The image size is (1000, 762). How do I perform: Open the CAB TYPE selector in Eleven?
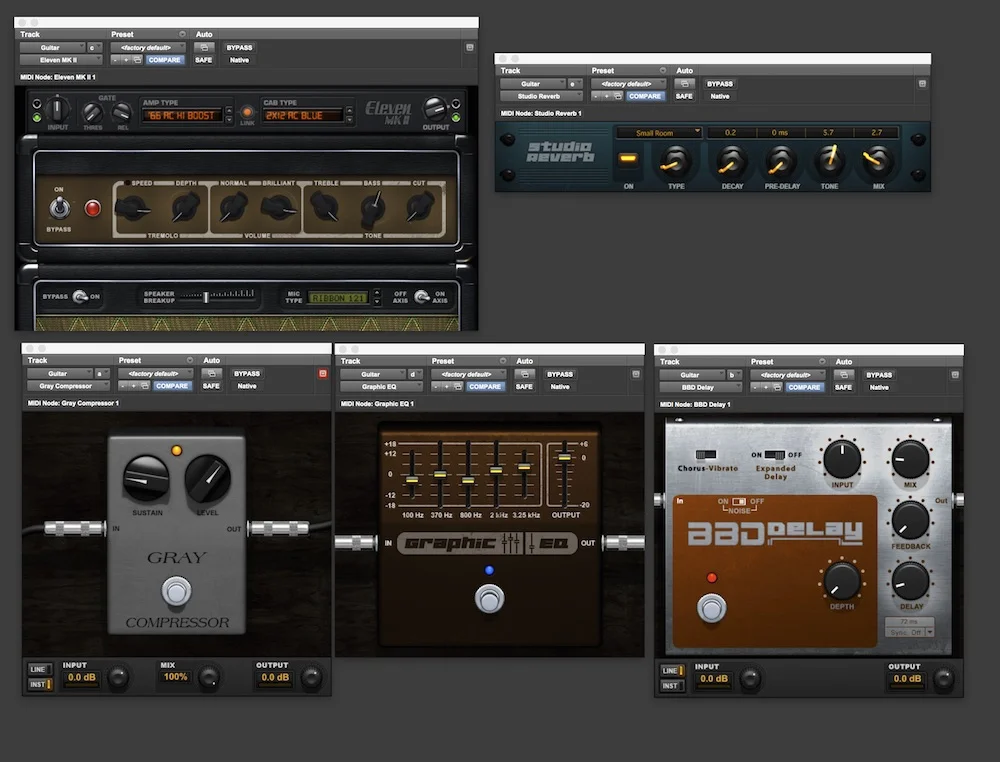tap(303, 115)
